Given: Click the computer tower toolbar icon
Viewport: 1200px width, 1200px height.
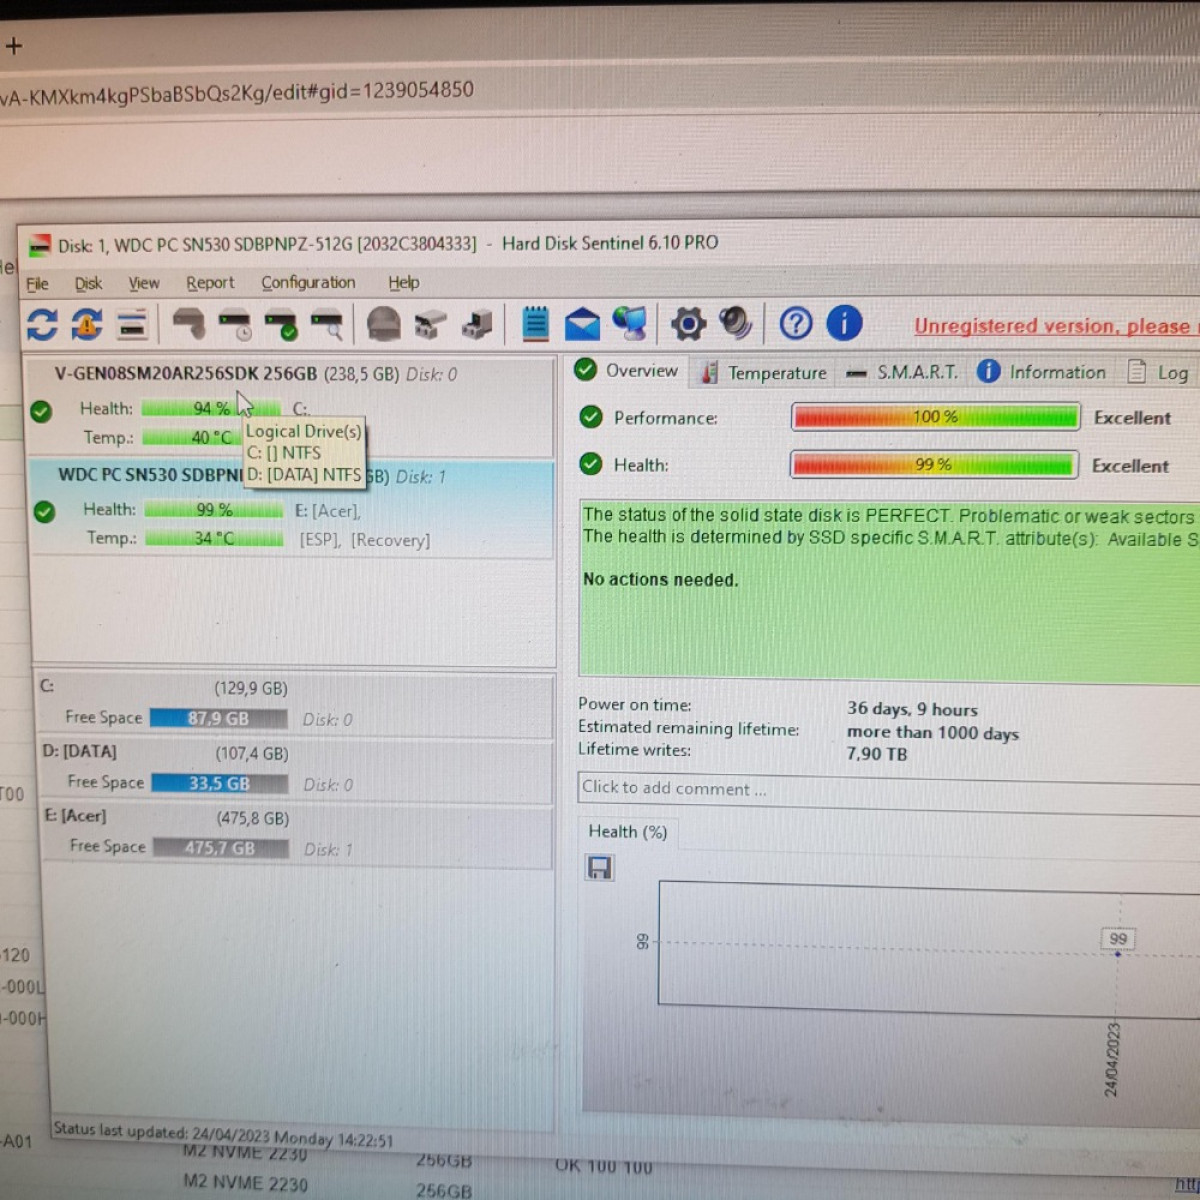Looking at the screenshot, I should click(x=477, y=324).
